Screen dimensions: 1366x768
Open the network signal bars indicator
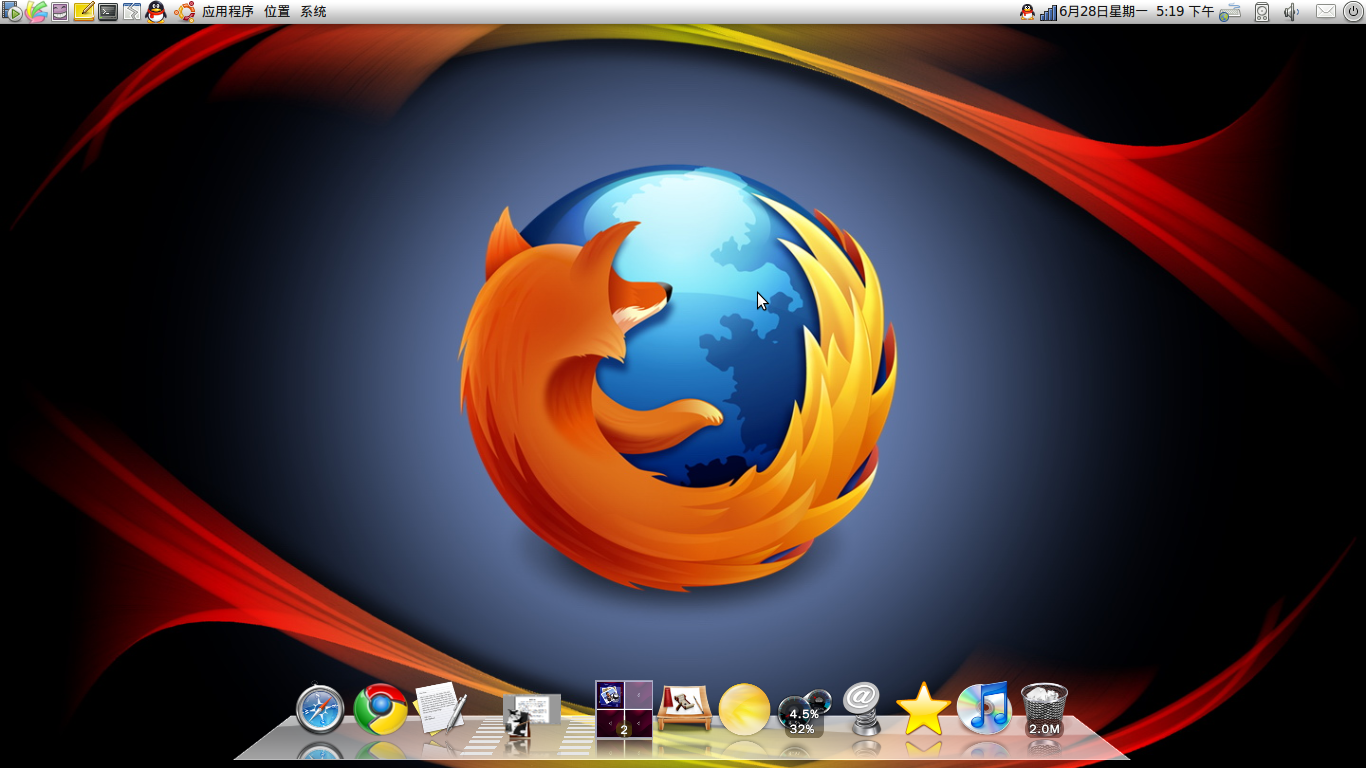pyautogui.click(x=1048, y=12)
